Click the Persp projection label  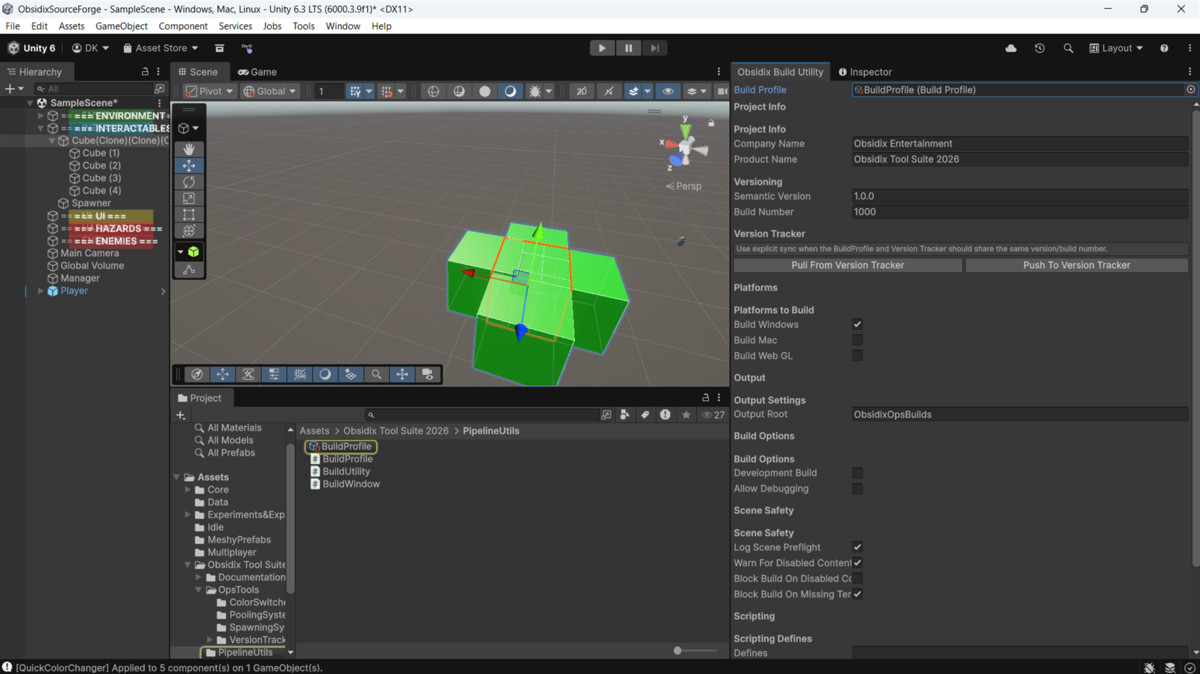(x=683, y=186)
